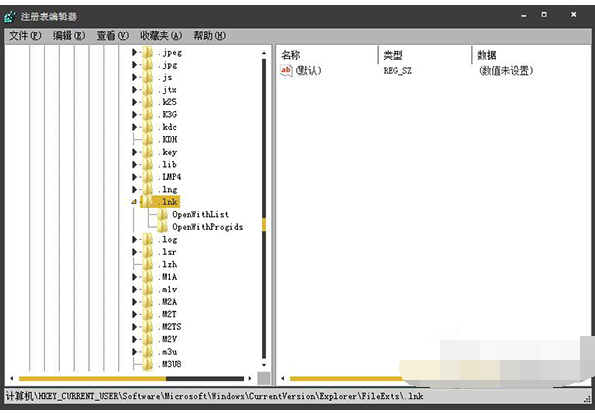Click the (数值未设置) data cell
This screenshot has height=413, width=595.
pyautogui.click(x=506, y=71)
